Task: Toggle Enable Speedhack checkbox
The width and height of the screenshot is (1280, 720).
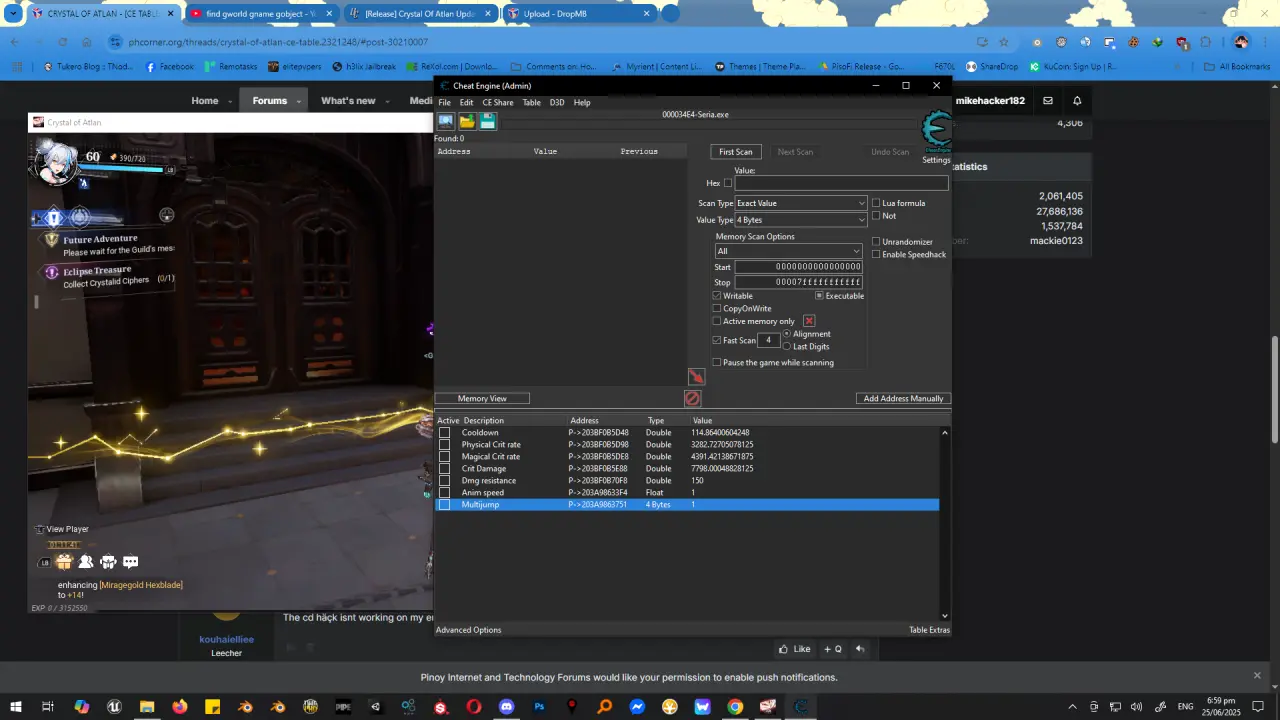Action: pos(876,255)
